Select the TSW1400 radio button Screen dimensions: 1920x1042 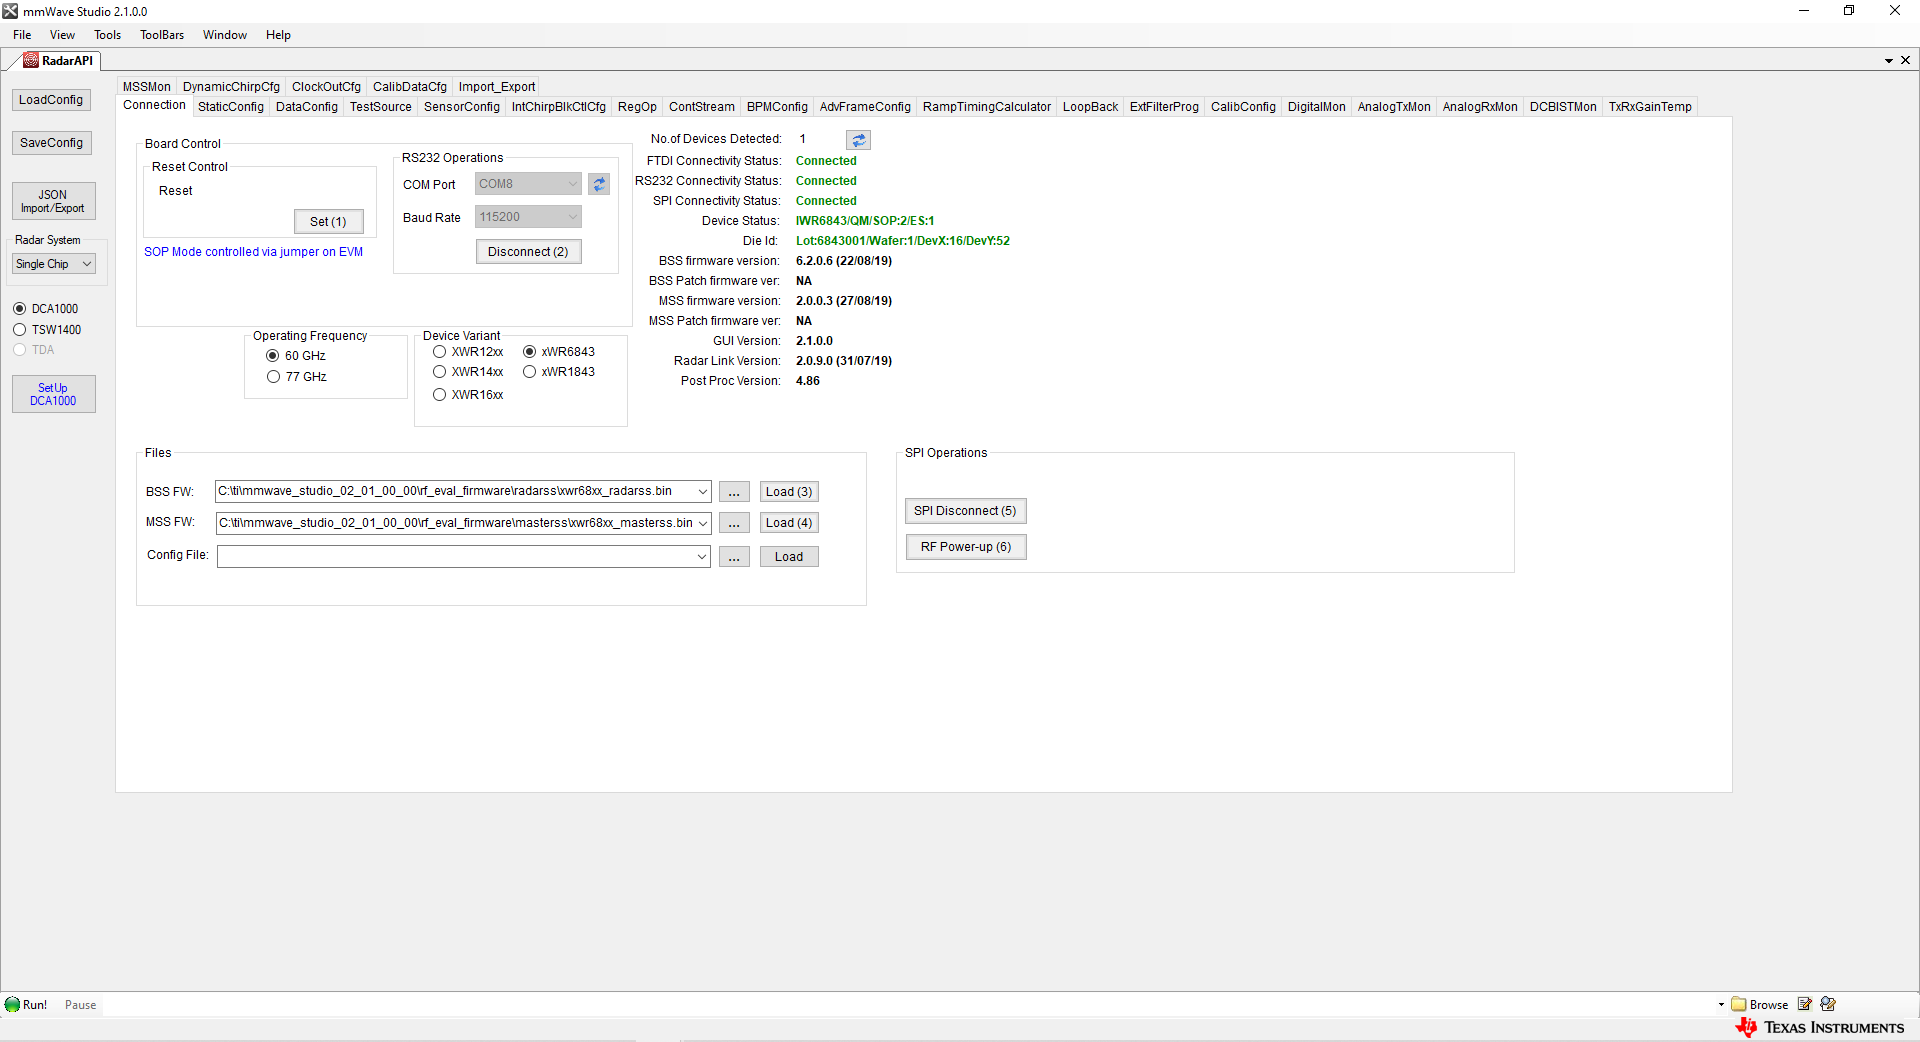19,330
